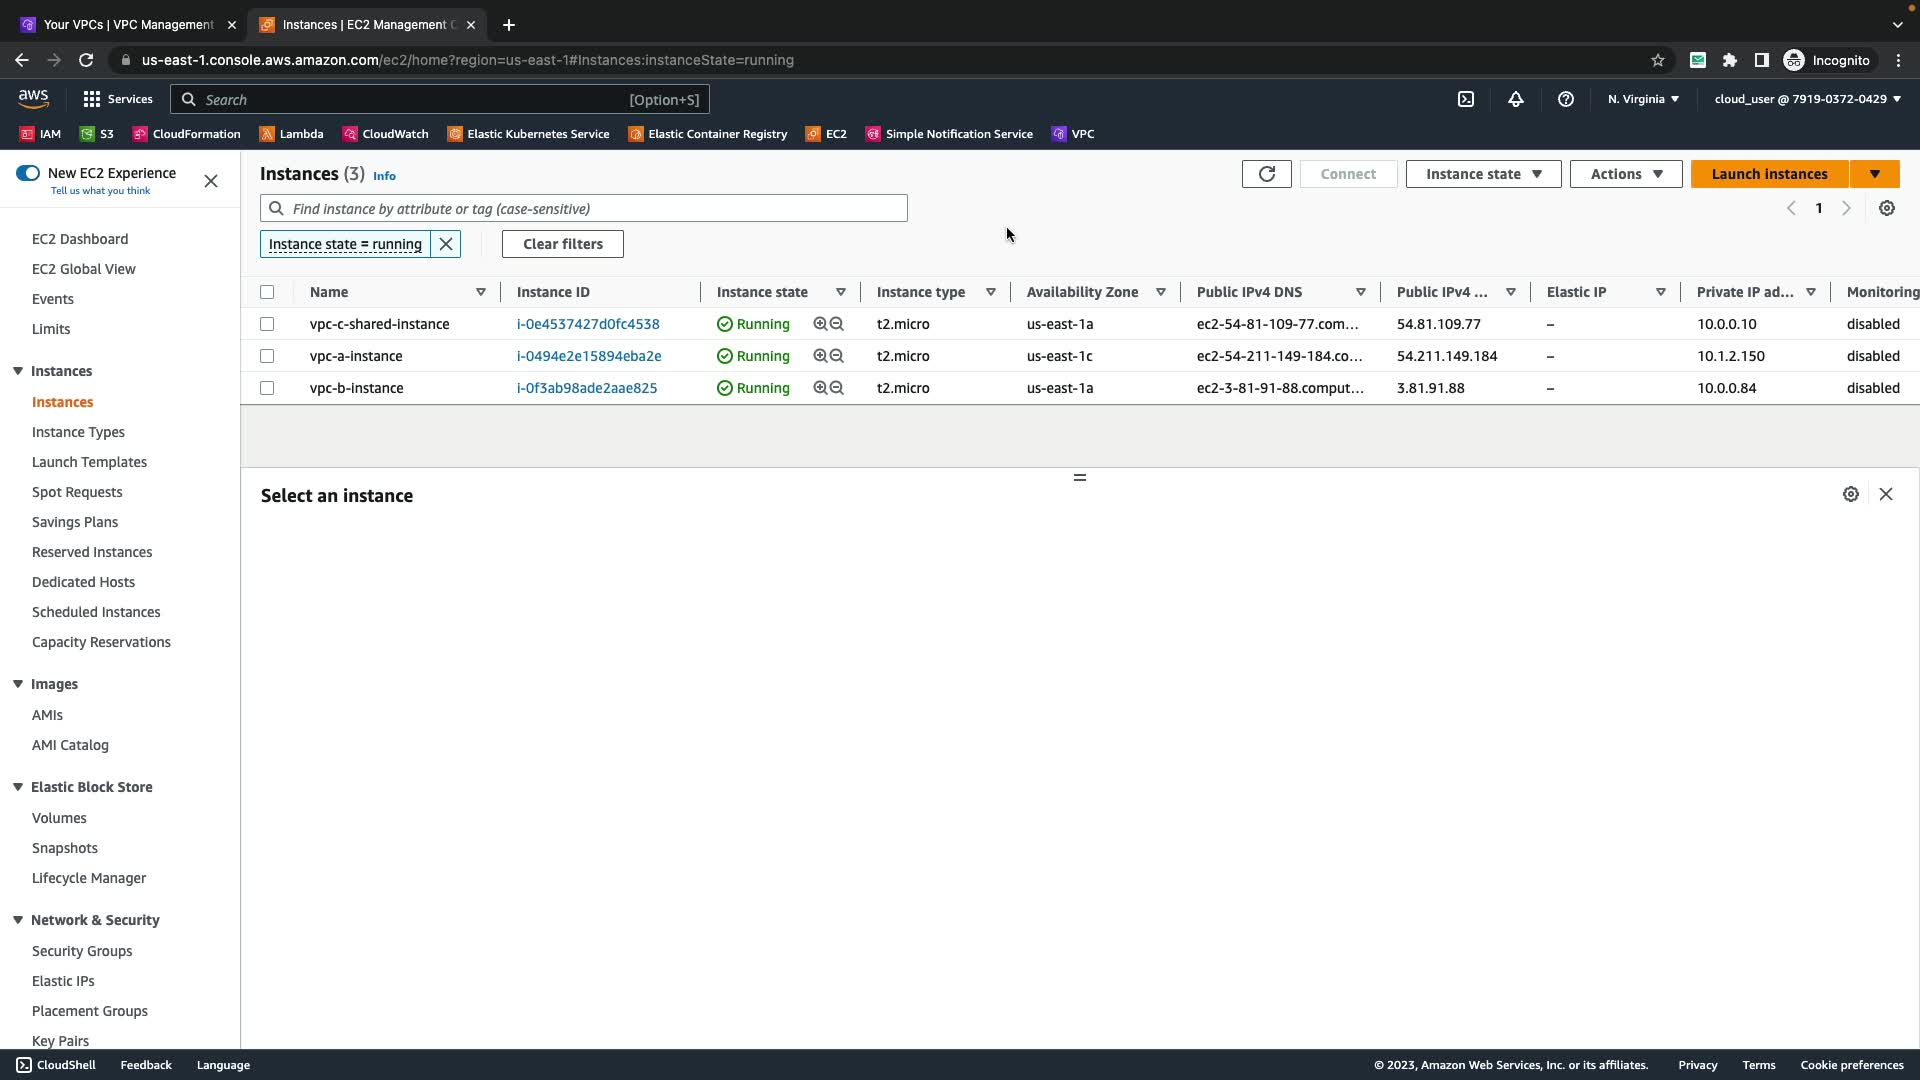
Task: Open the notifications bell icon
Action: (1515, 99)
